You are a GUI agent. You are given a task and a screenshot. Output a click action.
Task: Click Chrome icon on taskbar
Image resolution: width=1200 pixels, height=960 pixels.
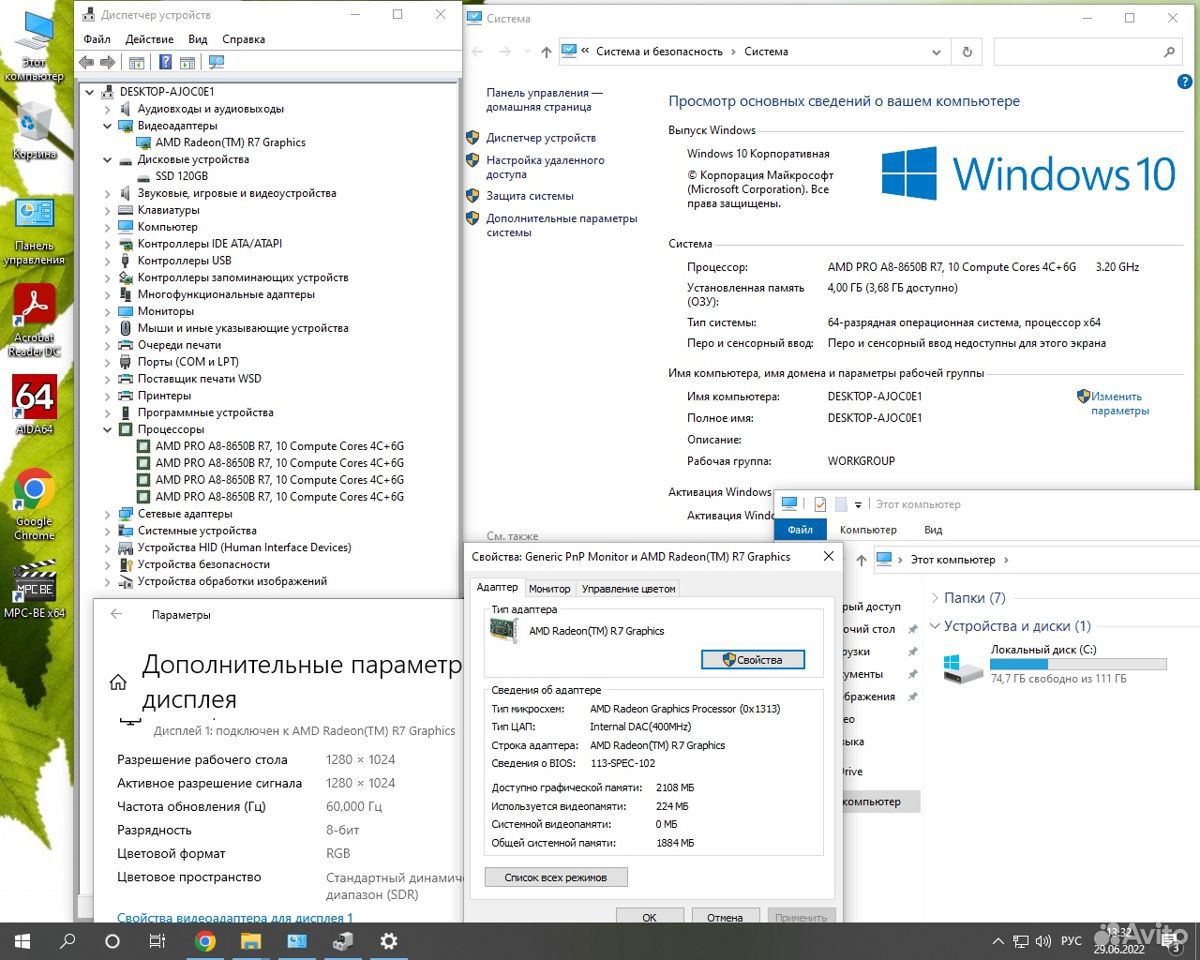click(x=205, y=941)
